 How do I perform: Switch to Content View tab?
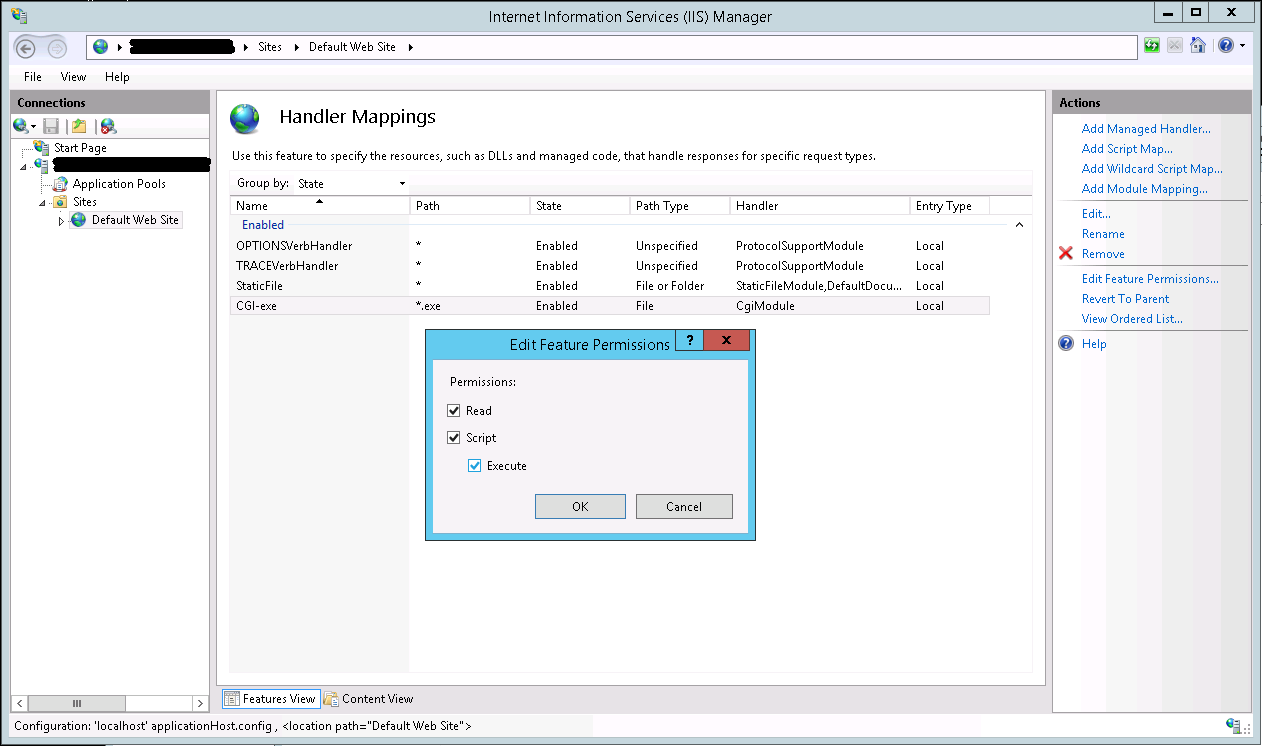click(368, 699)
